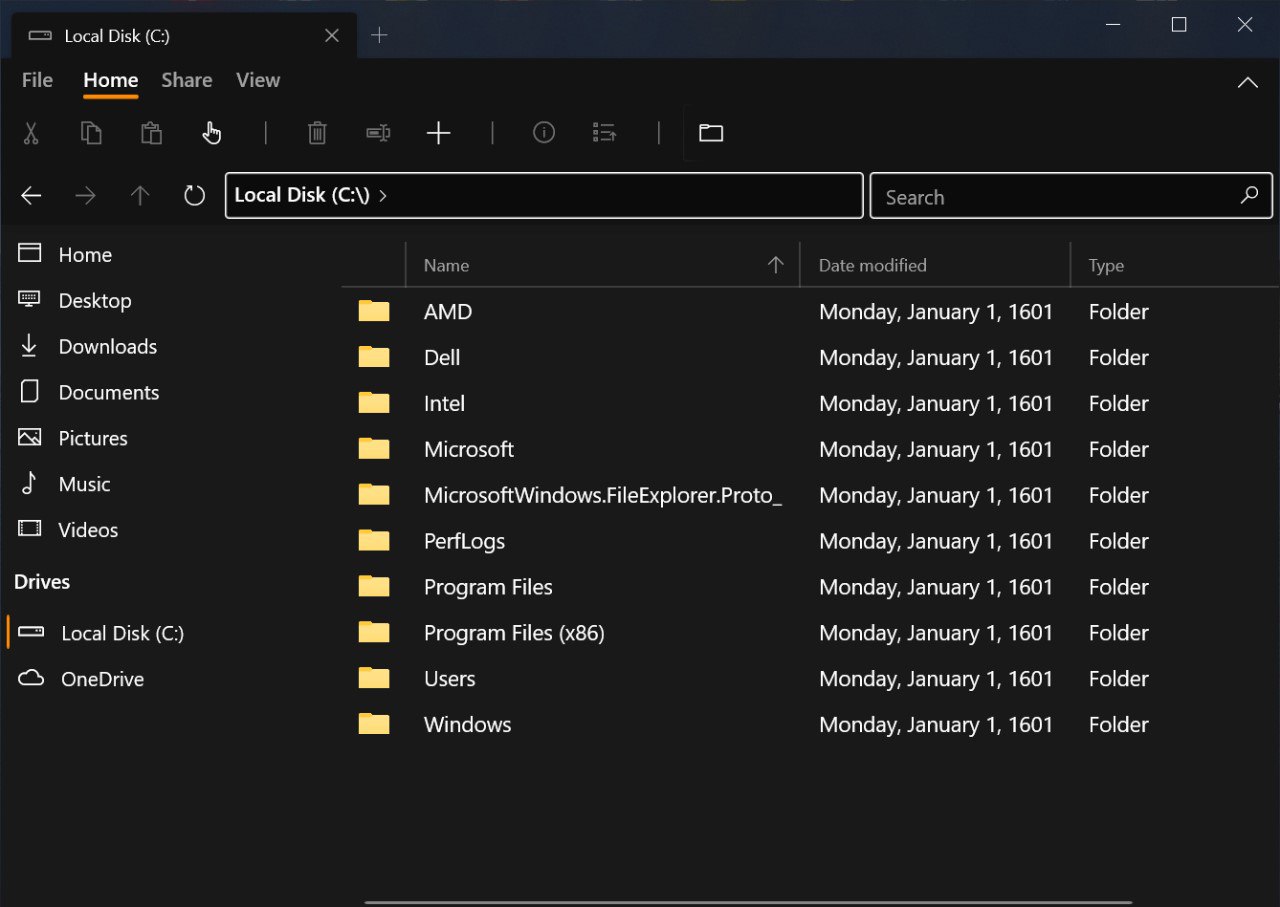The height and width of the screenshot is (907, 1280).
Task: Click the list sort options icon
Action: 604,132
